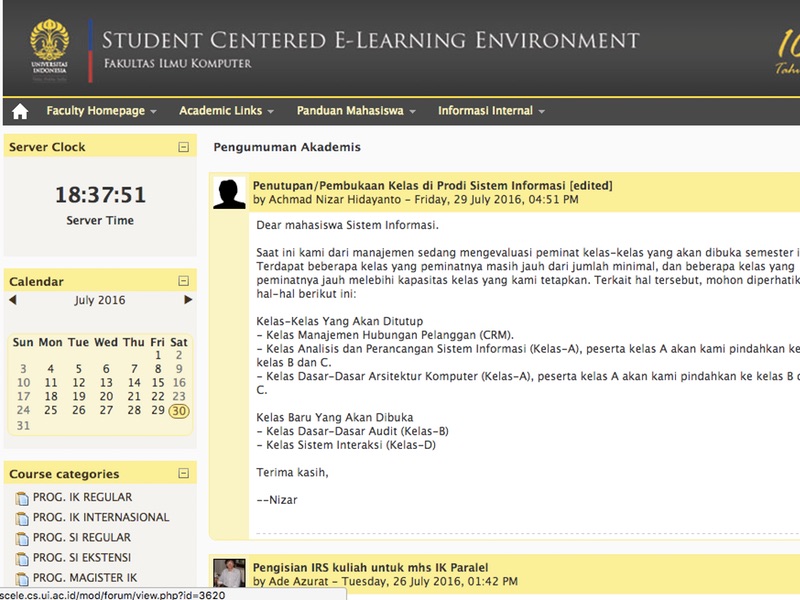Click the 'Server Clock' block title
Screen dimensions: 800x600
[47, 147]
